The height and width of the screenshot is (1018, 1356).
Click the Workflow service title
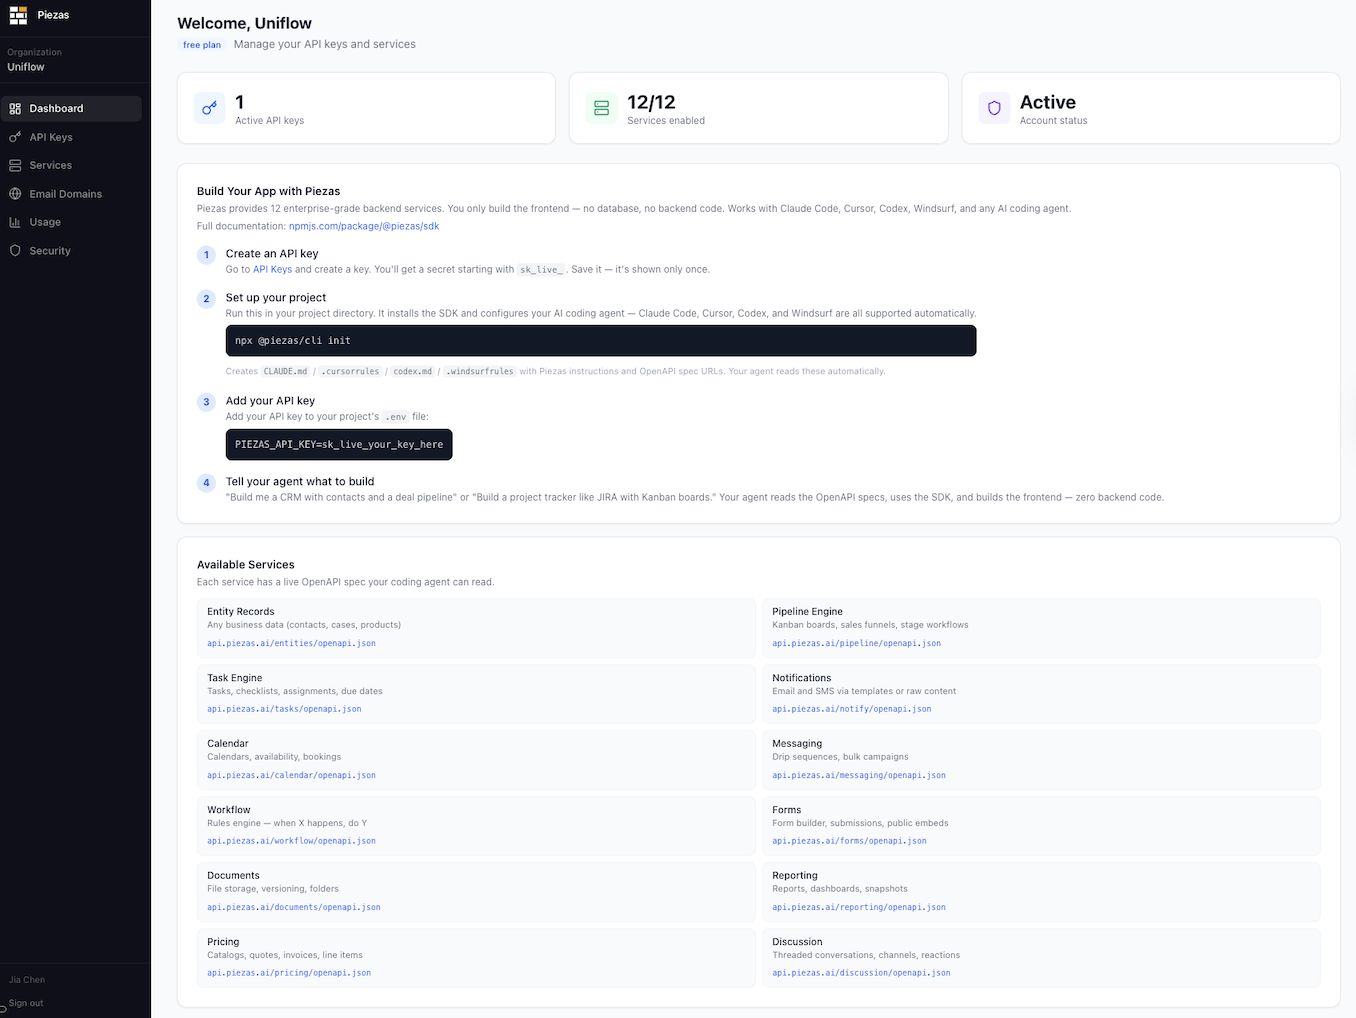229,810
